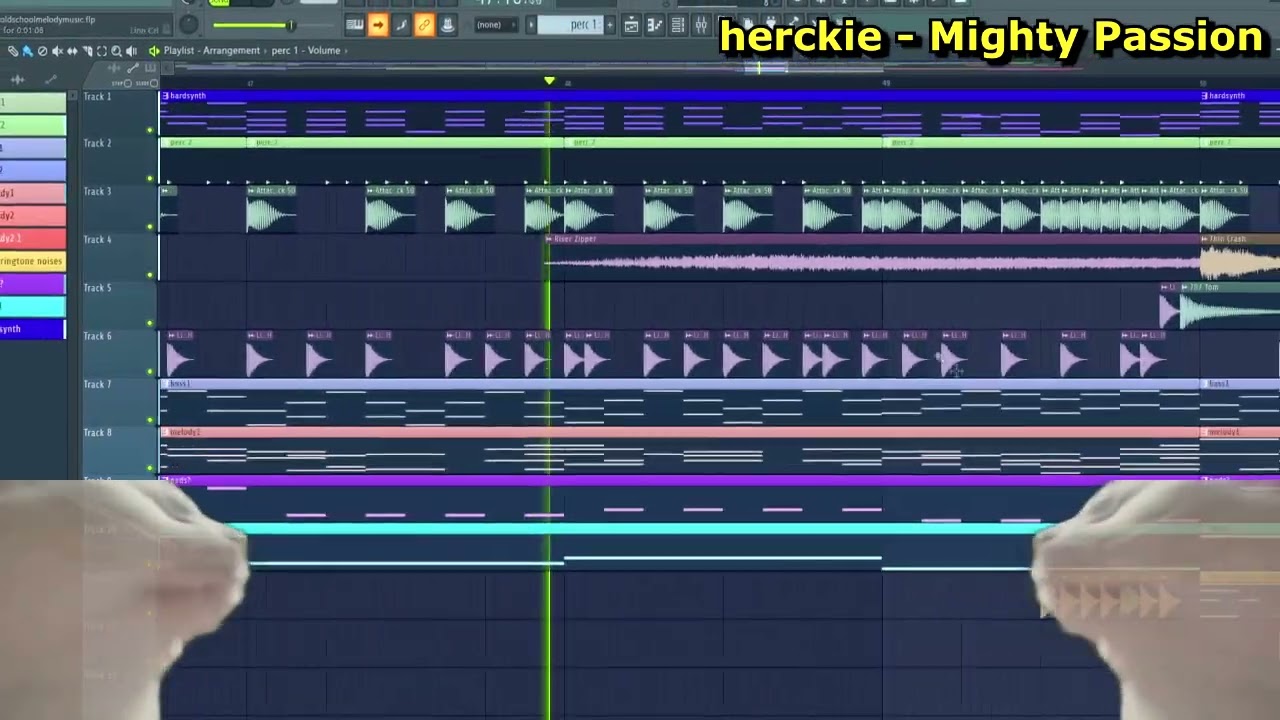This screenshot has height=720, width=1280.
Task: Mute Track 7 using its green dot
Action: [x=150, y=419]
